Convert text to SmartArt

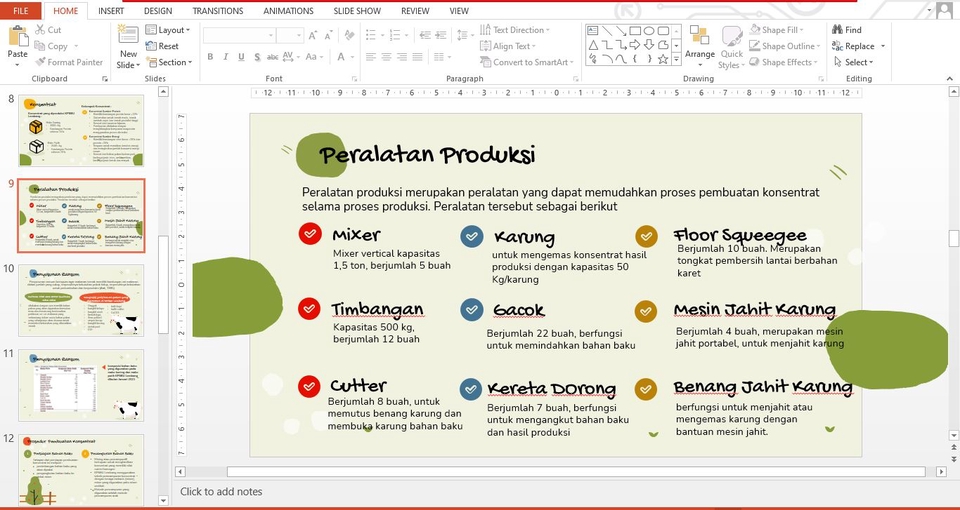click(x=527, y=62)
